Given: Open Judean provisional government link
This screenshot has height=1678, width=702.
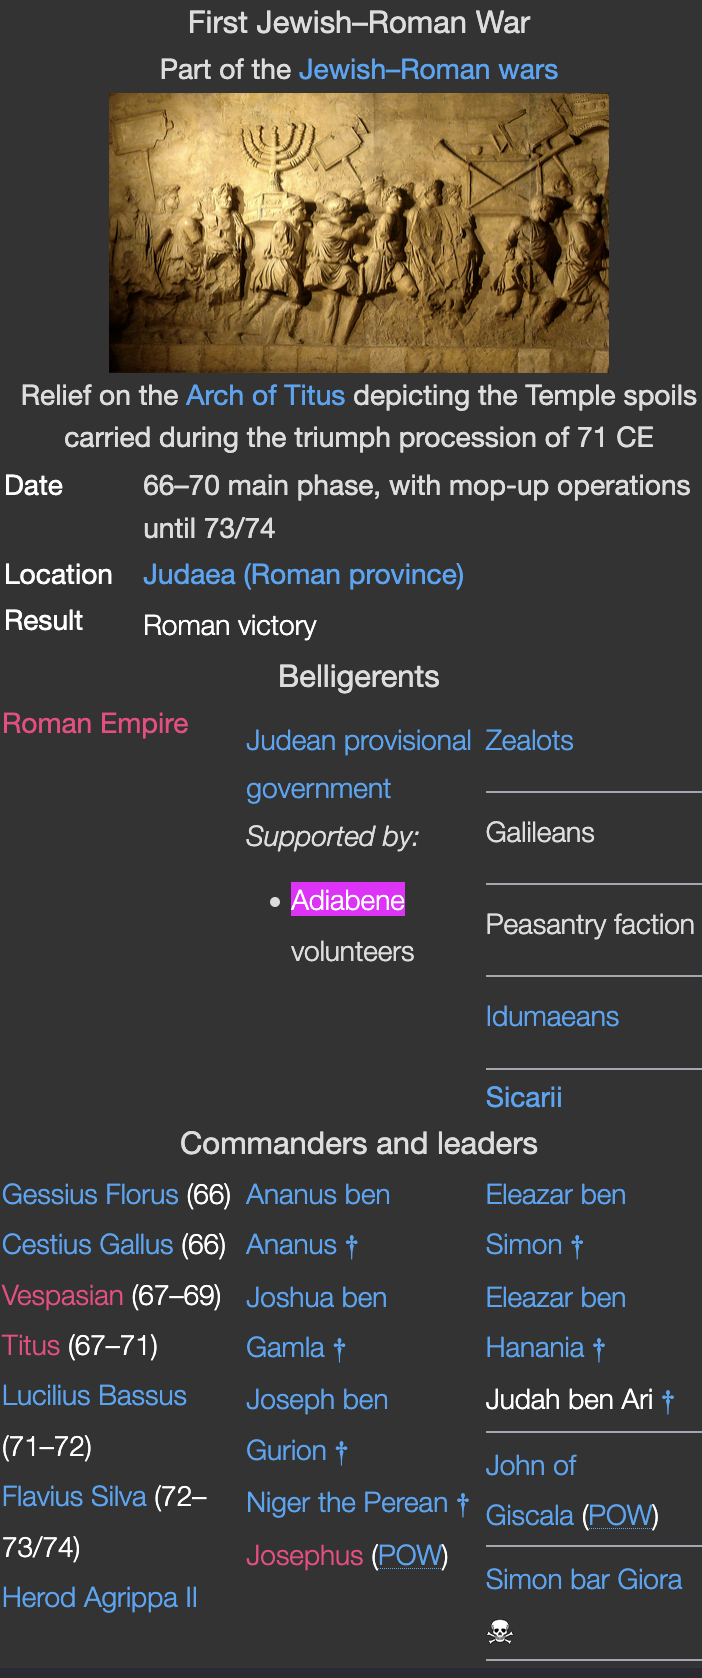Looking at the screenshot, I should coord(358,741).
